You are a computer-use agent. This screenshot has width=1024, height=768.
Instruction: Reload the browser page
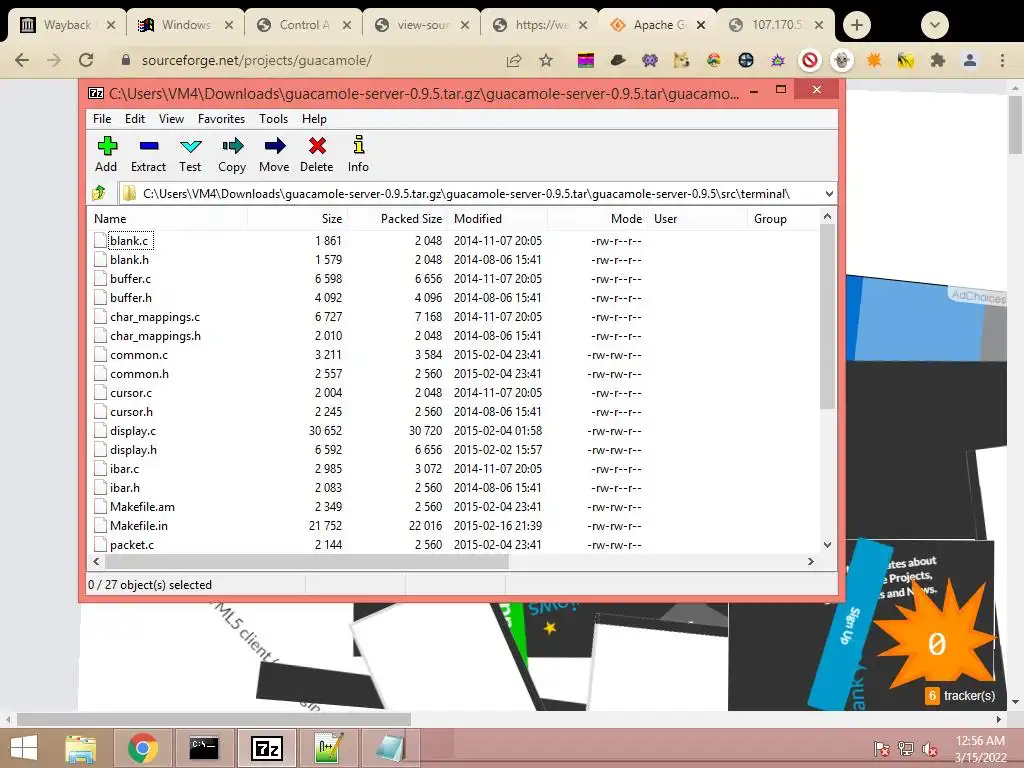(86, 60)
